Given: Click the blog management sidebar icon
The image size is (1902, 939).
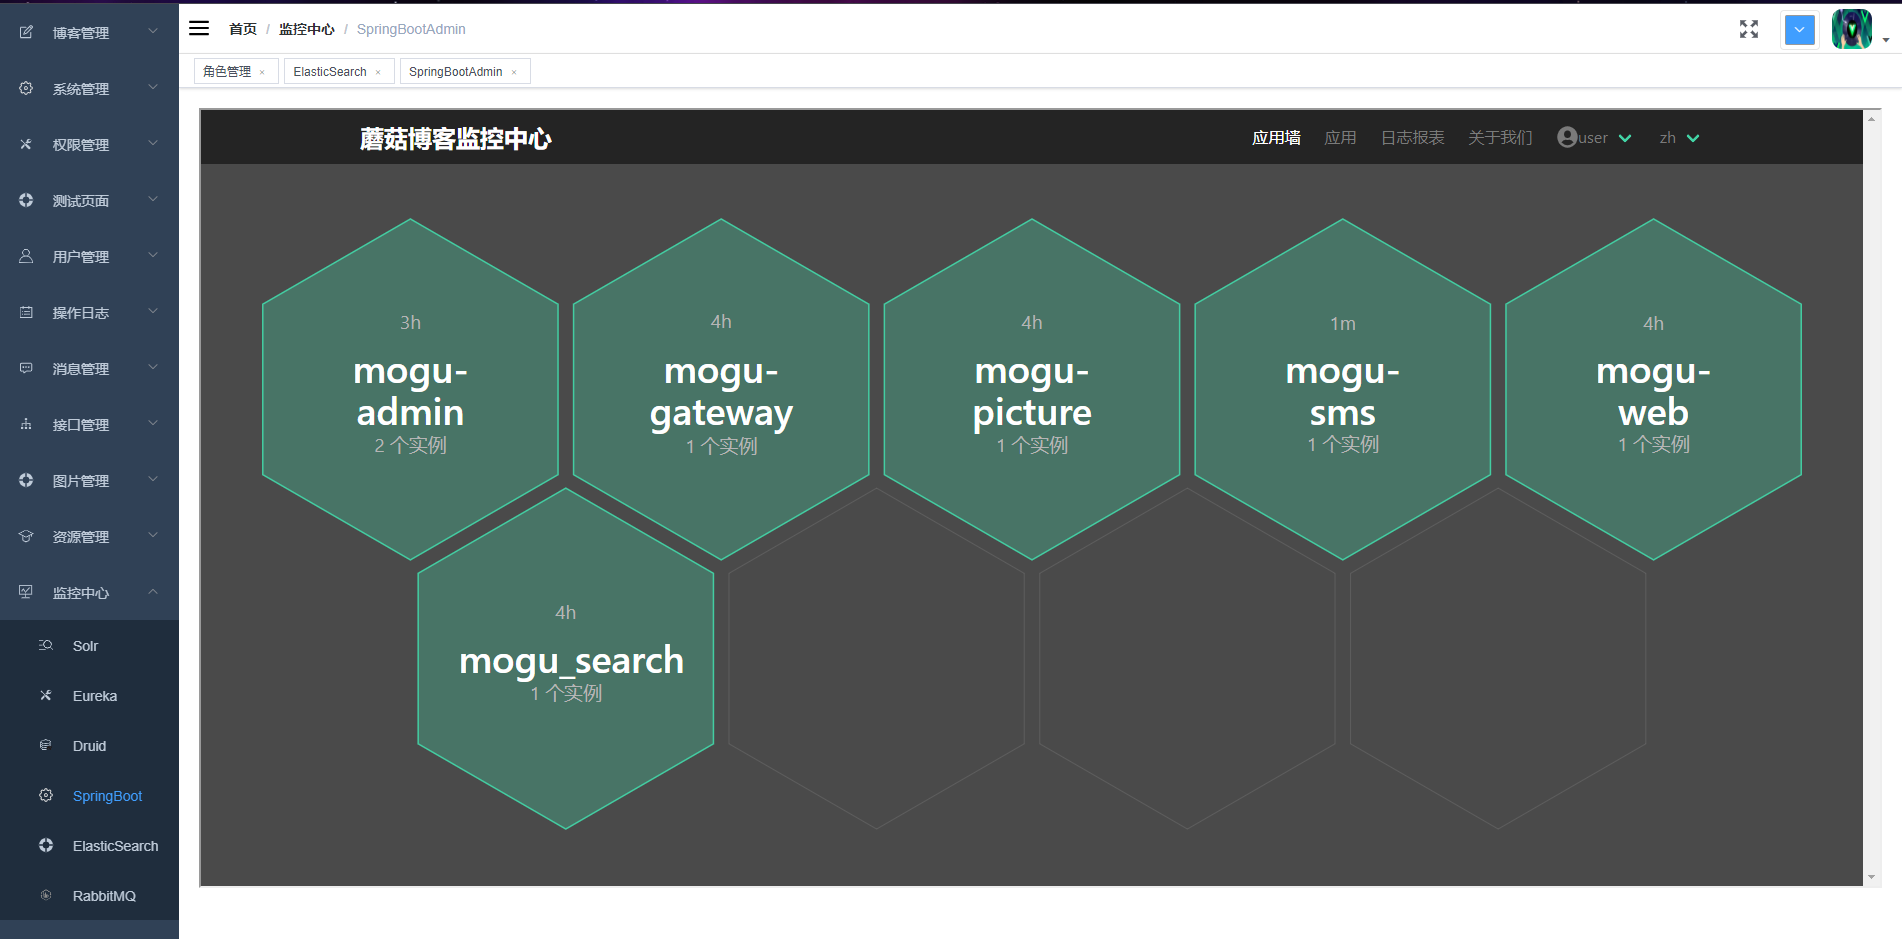Looking at the screenshot, I should (26, 32).
